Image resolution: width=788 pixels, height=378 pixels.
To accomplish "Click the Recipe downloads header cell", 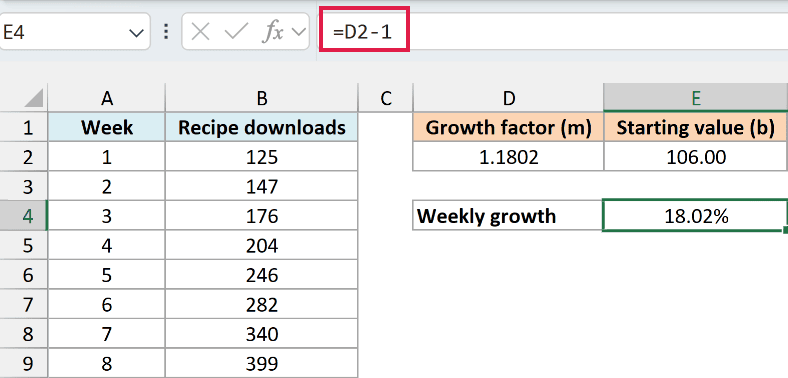I will (x=261, y=127).
